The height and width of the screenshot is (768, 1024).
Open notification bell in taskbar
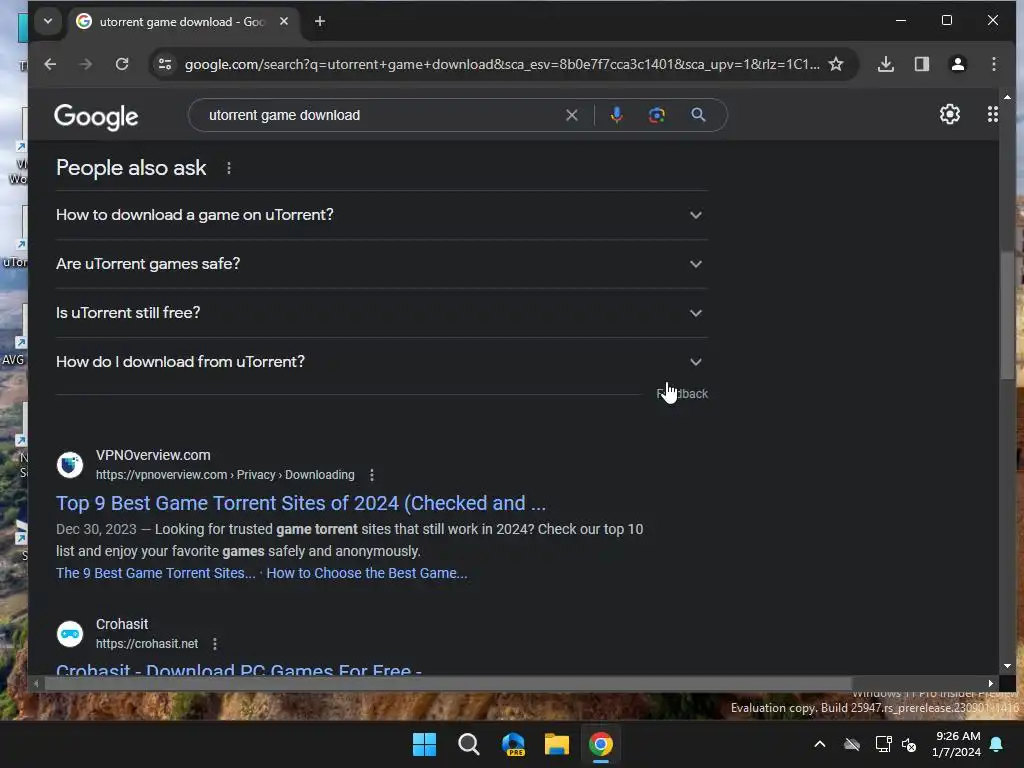point(997,744)
